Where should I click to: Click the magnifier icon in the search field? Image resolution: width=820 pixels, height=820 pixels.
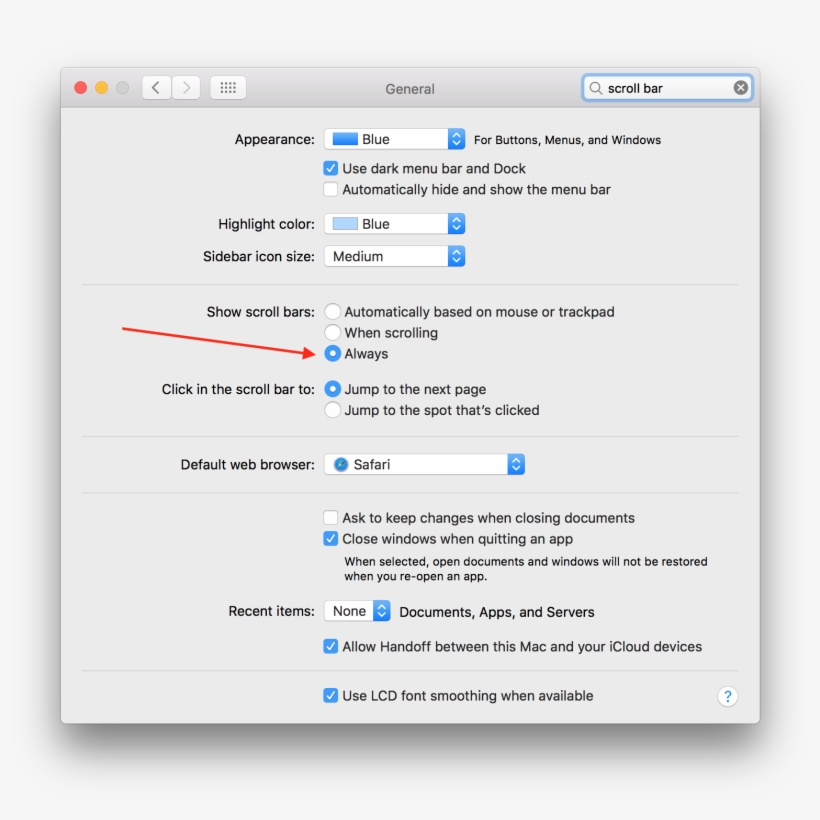[x=599, y=88]
